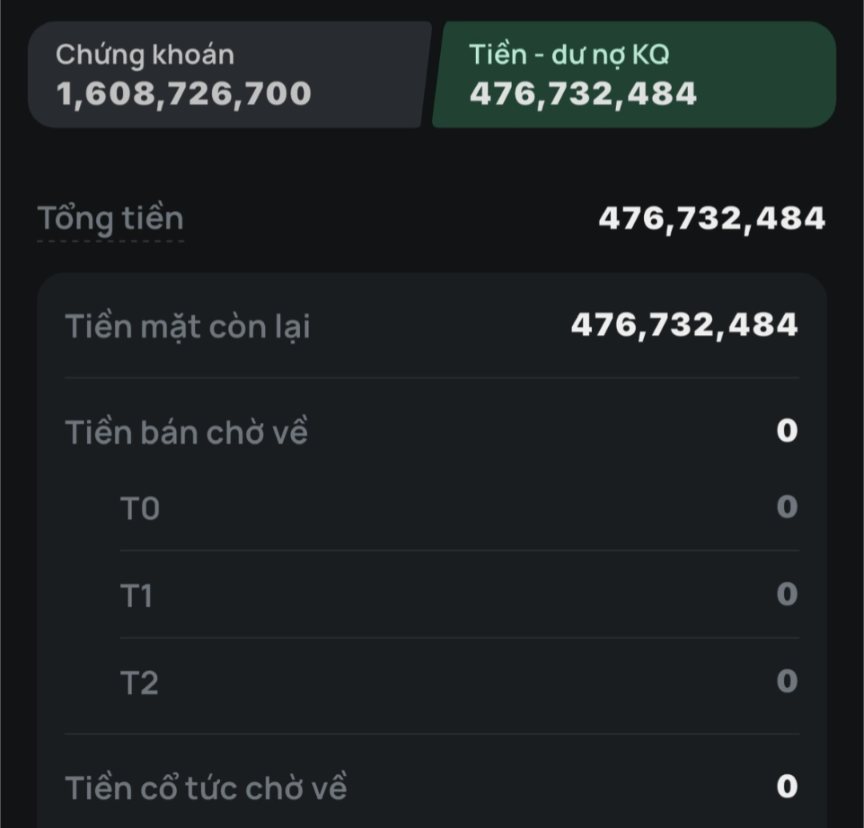Click the T0 amount value
The height and width of the screenshot is (828, 864).
click(x=787, y=507)
